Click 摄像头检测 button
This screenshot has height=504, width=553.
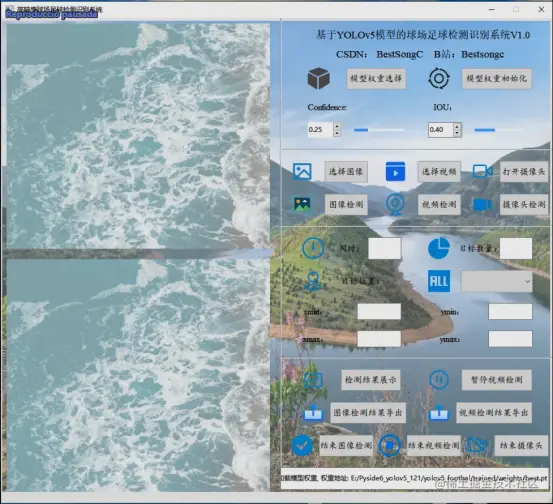tap(524, 204)
